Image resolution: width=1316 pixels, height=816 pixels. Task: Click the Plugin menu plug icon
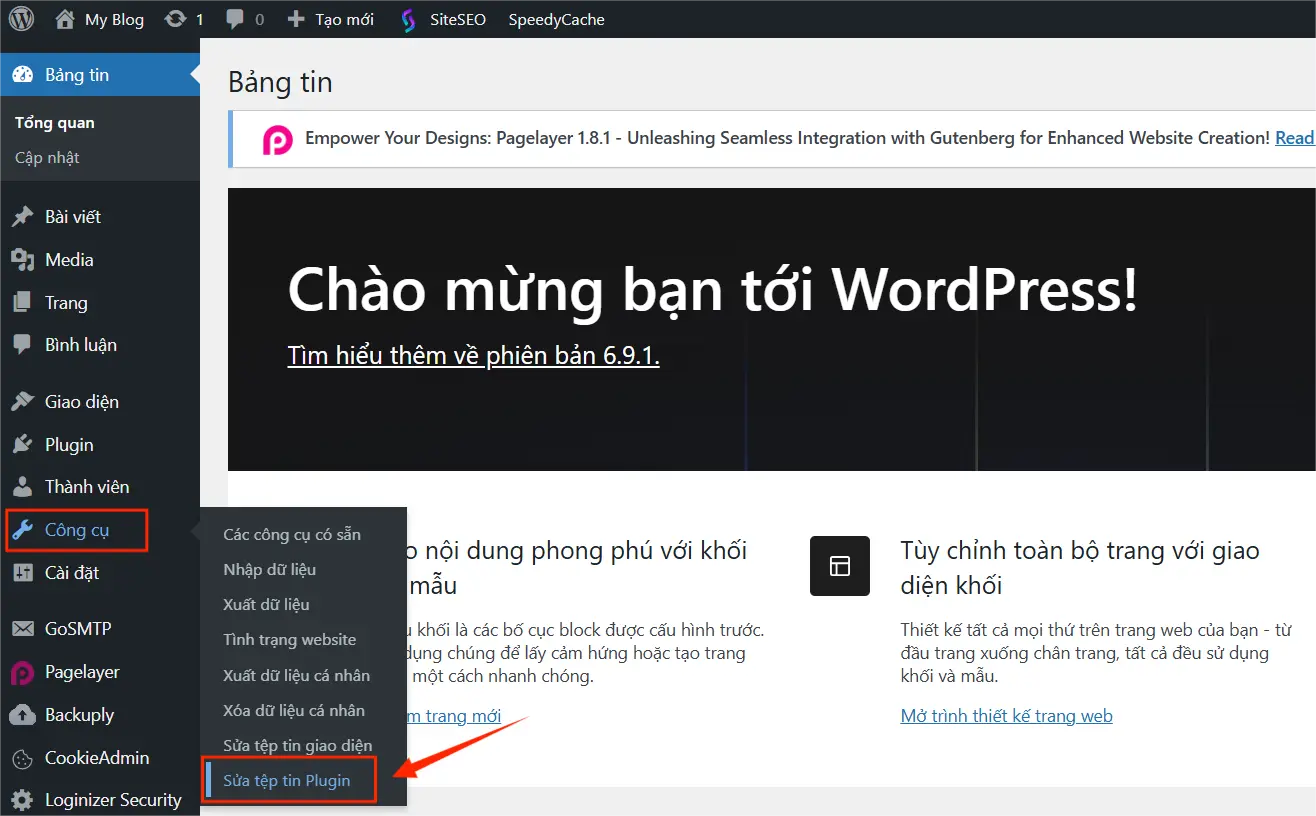tap(22, 445)
